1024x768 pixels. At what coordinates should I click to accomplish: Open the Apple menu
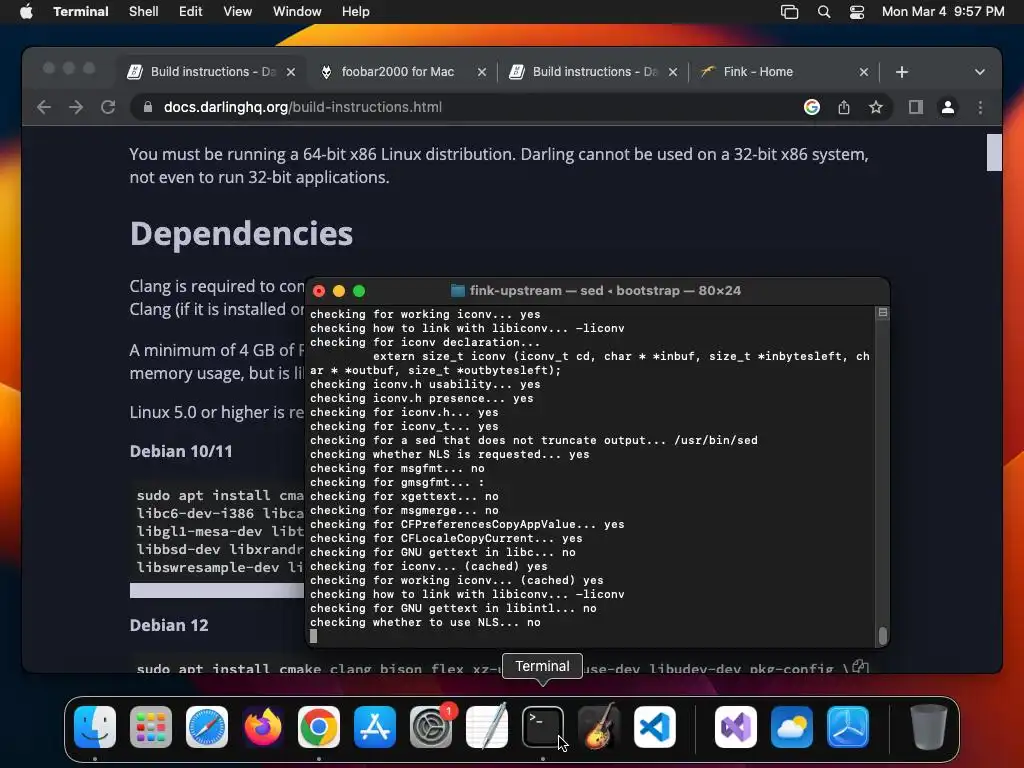(x=26, y=12)
